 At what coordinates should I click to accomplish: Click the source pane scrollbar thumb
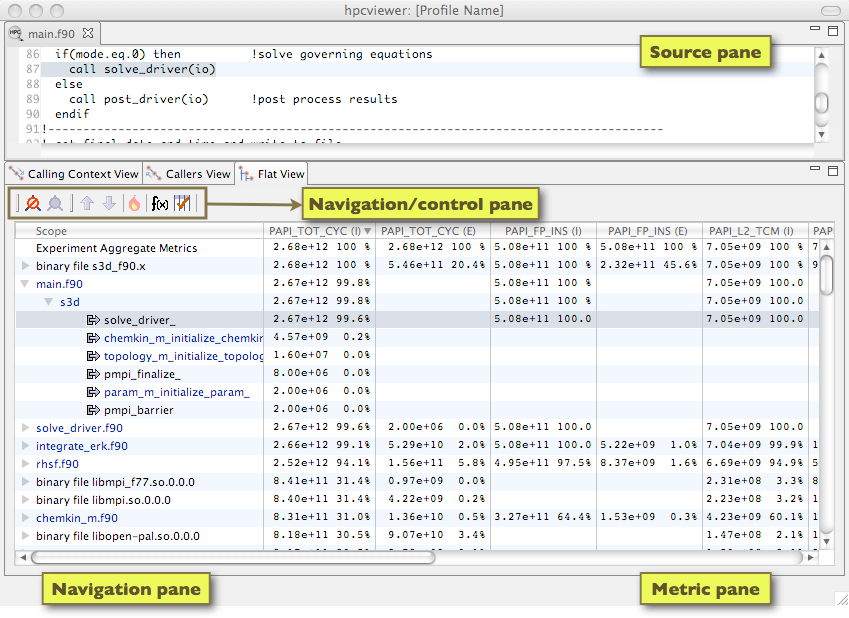pyautogui.click(x=821, y=102)
